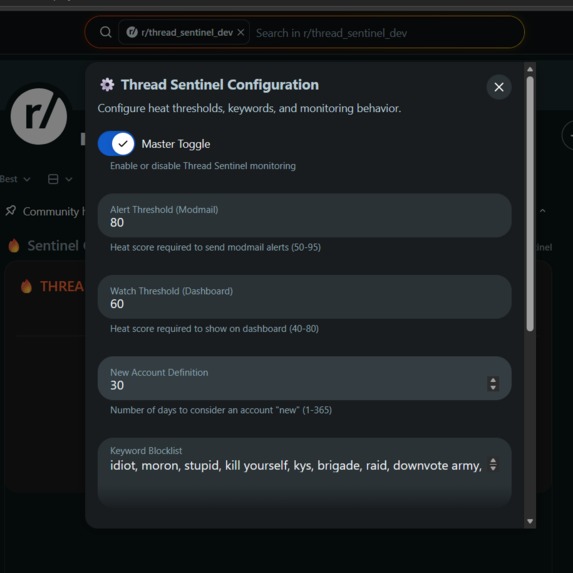Edit the Watch Threshold (Dashboard) field
The width and height of the screenshot is (573, 573).
[x=304, y=297]
